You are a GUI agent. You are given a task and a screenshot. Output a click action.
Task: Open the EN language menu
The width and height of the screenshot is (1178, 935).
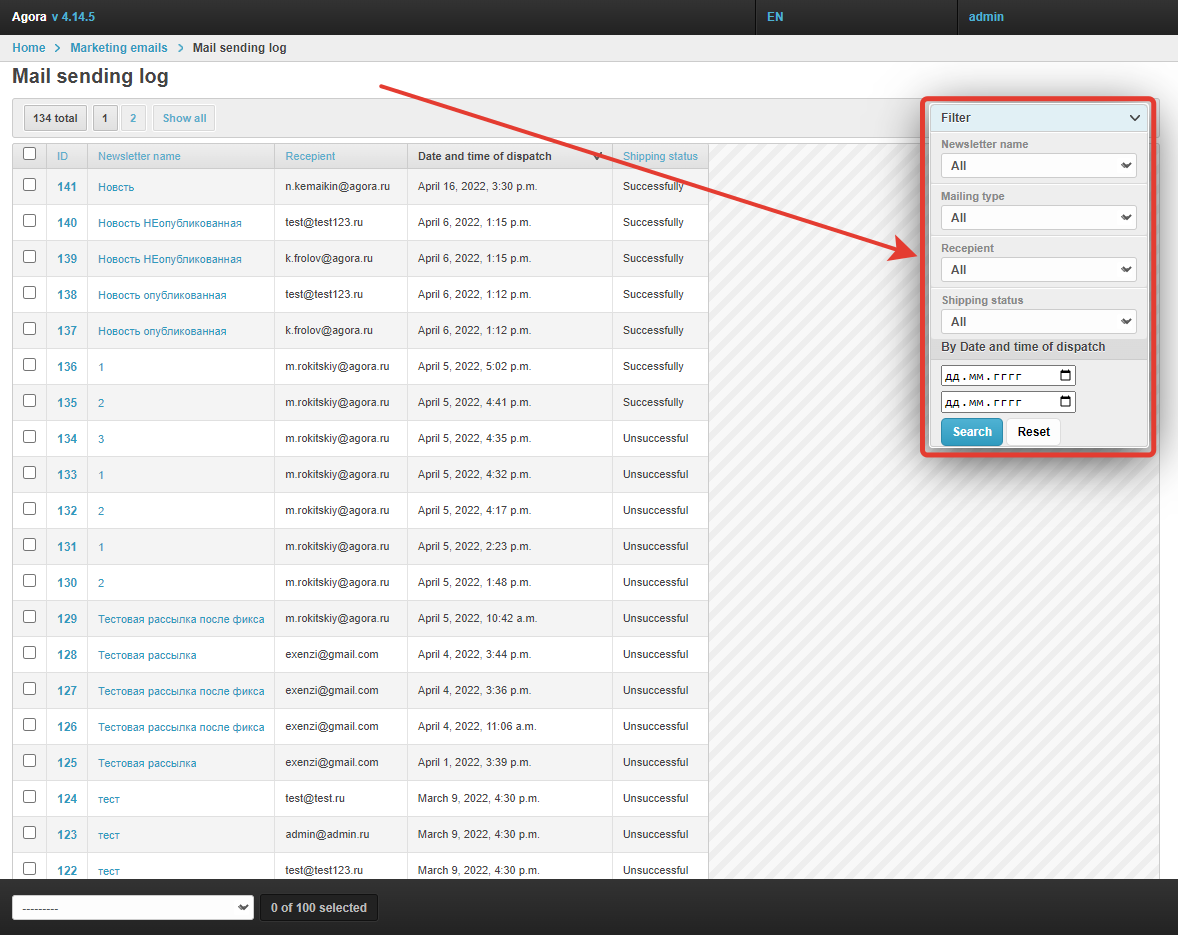775,17
